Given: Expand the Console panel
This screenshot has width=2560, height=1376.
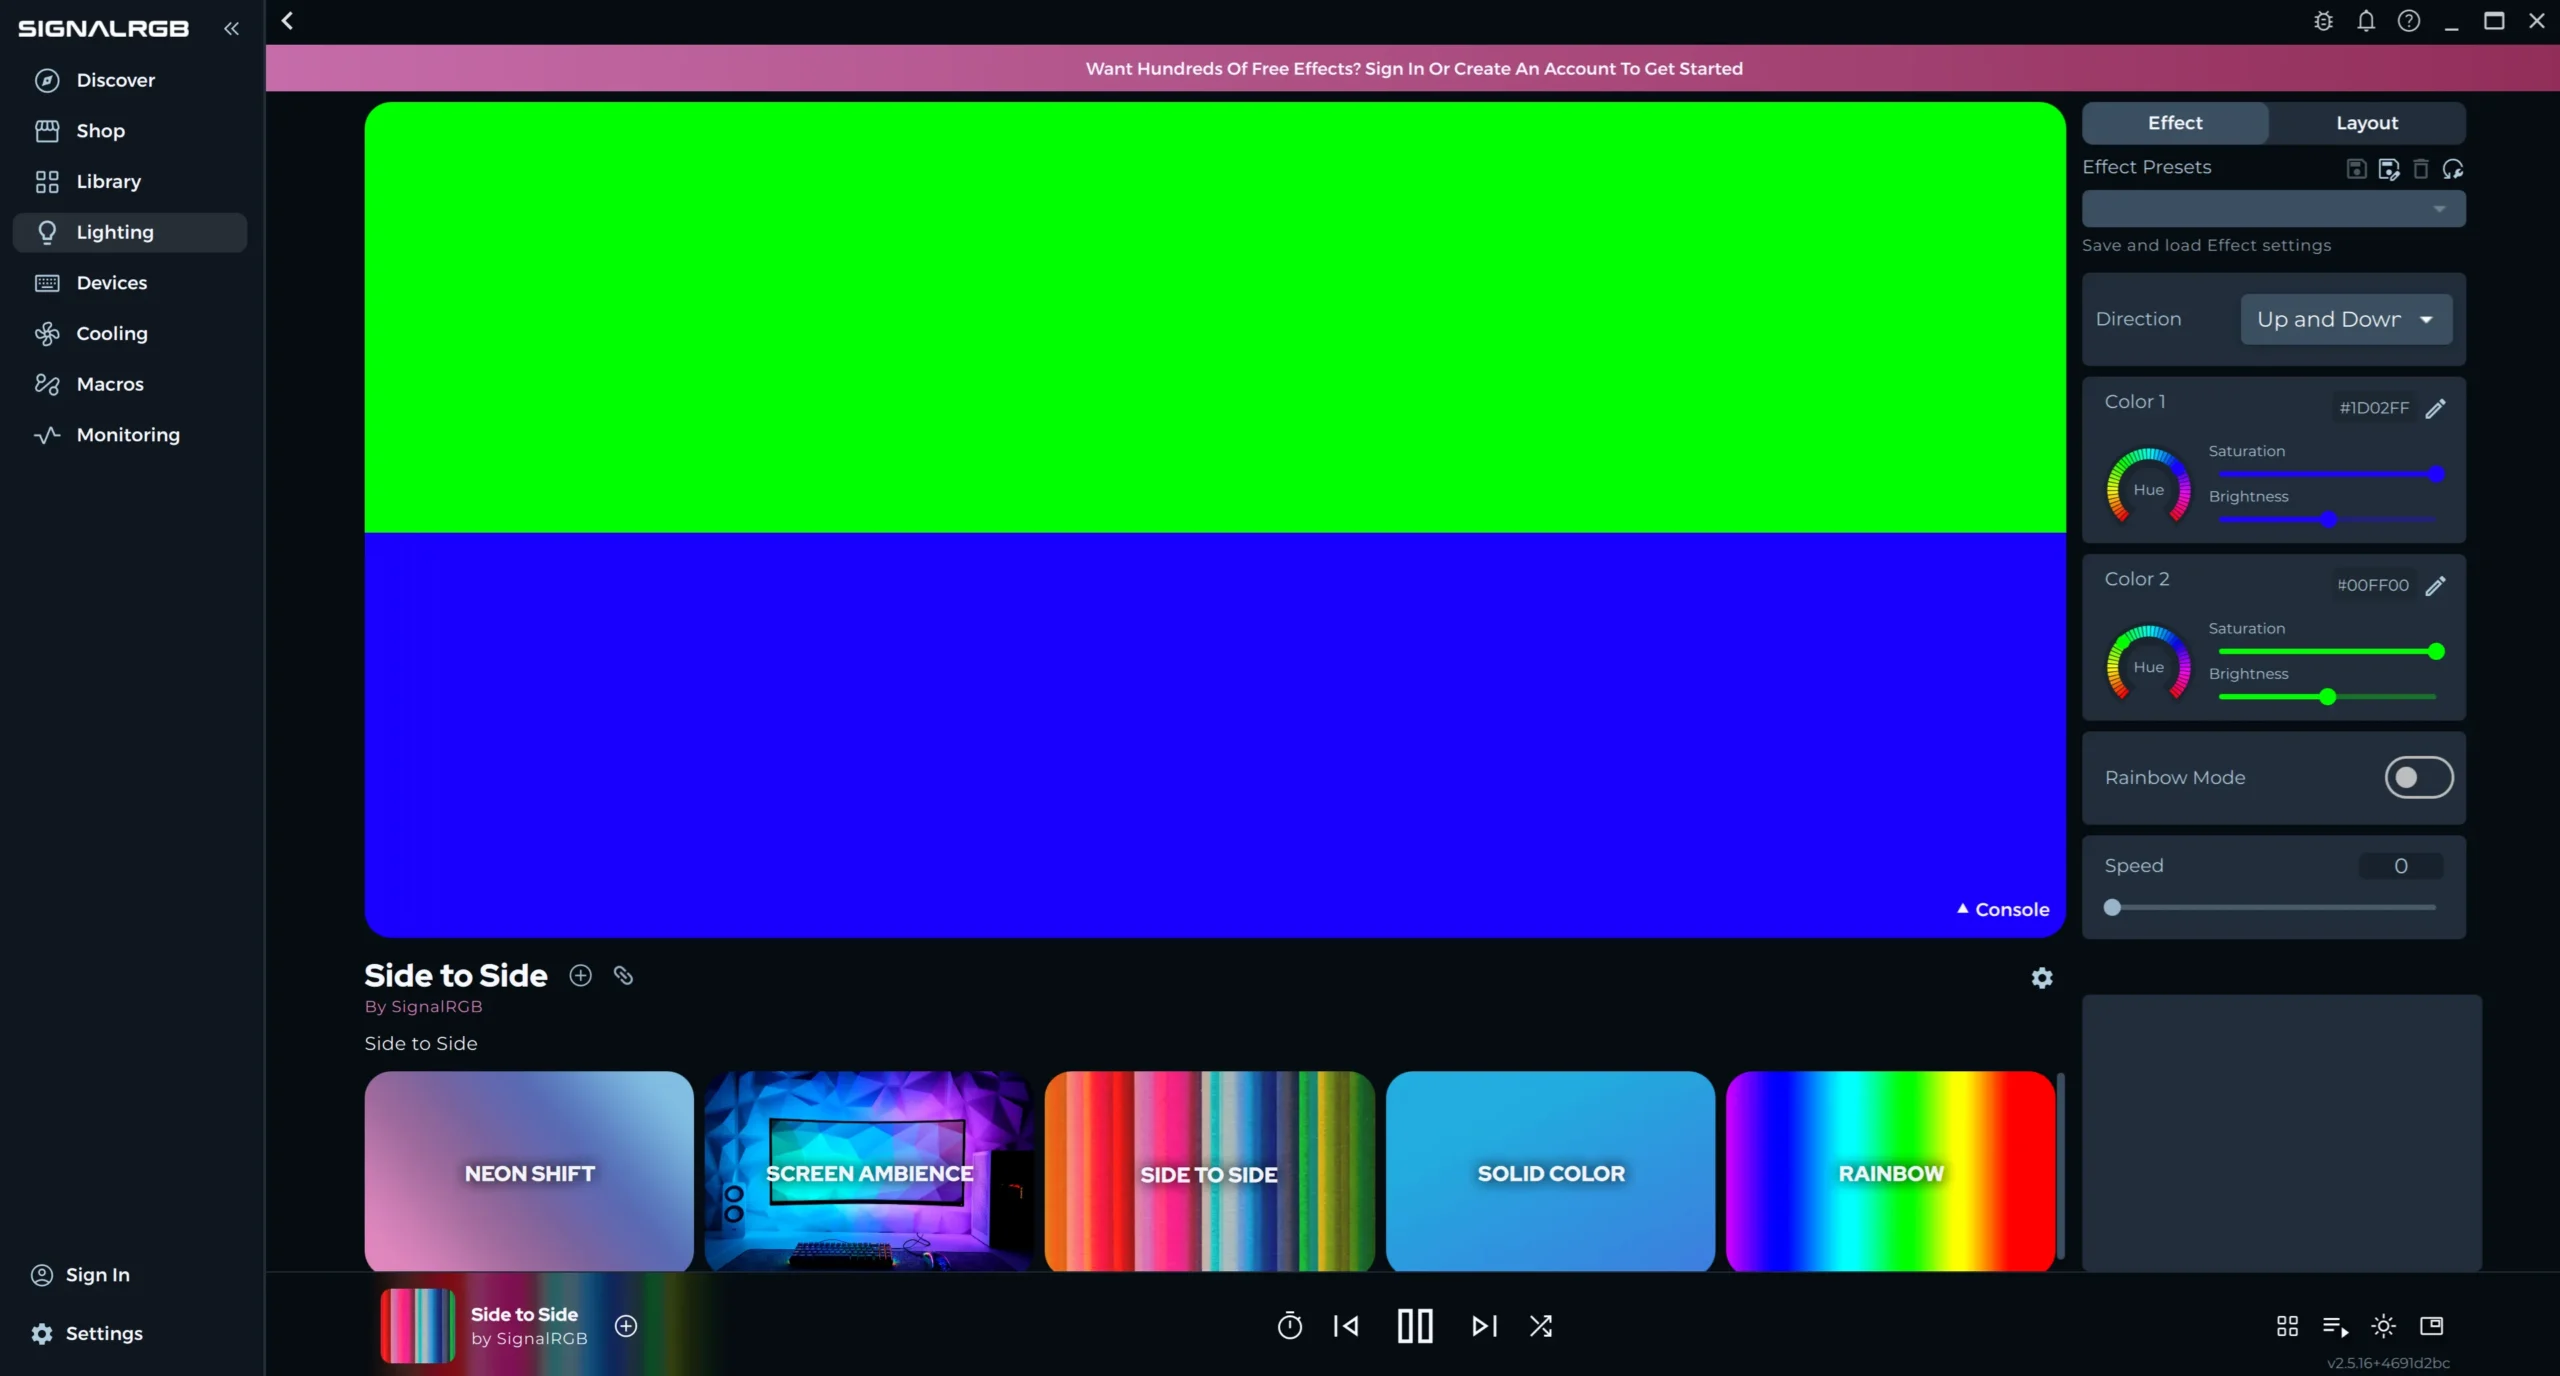Looking at the screenshot, I should coord(2003,909).
